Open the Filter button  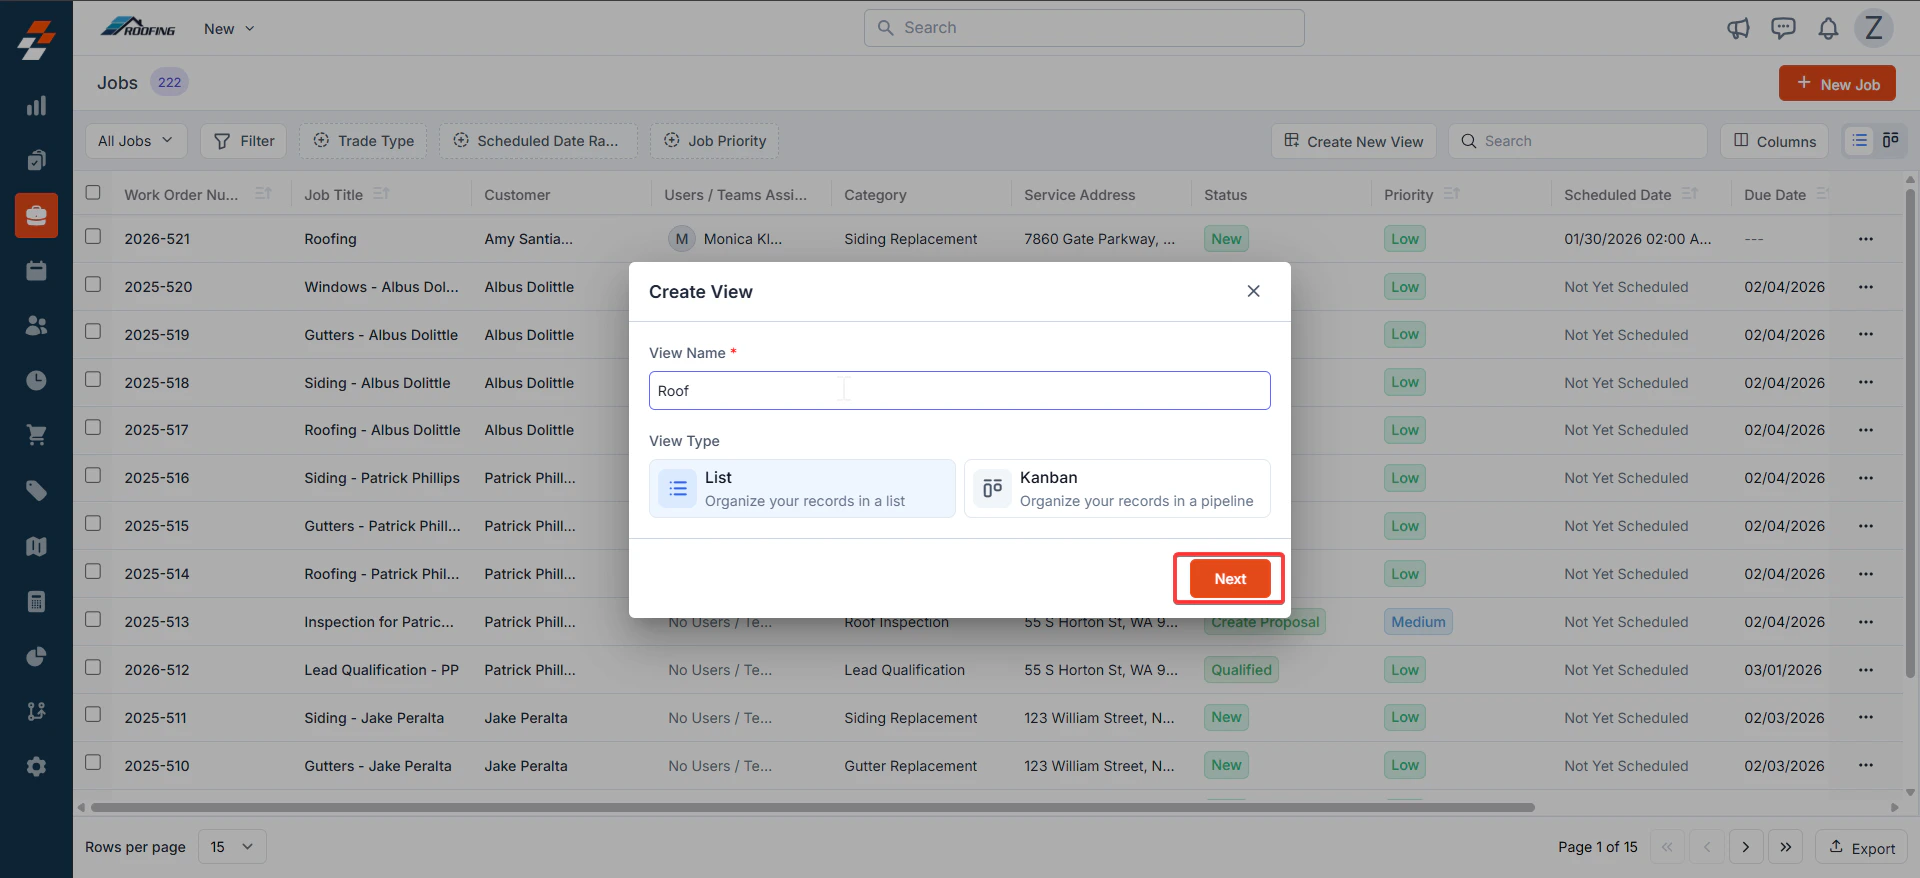point(244,141)
